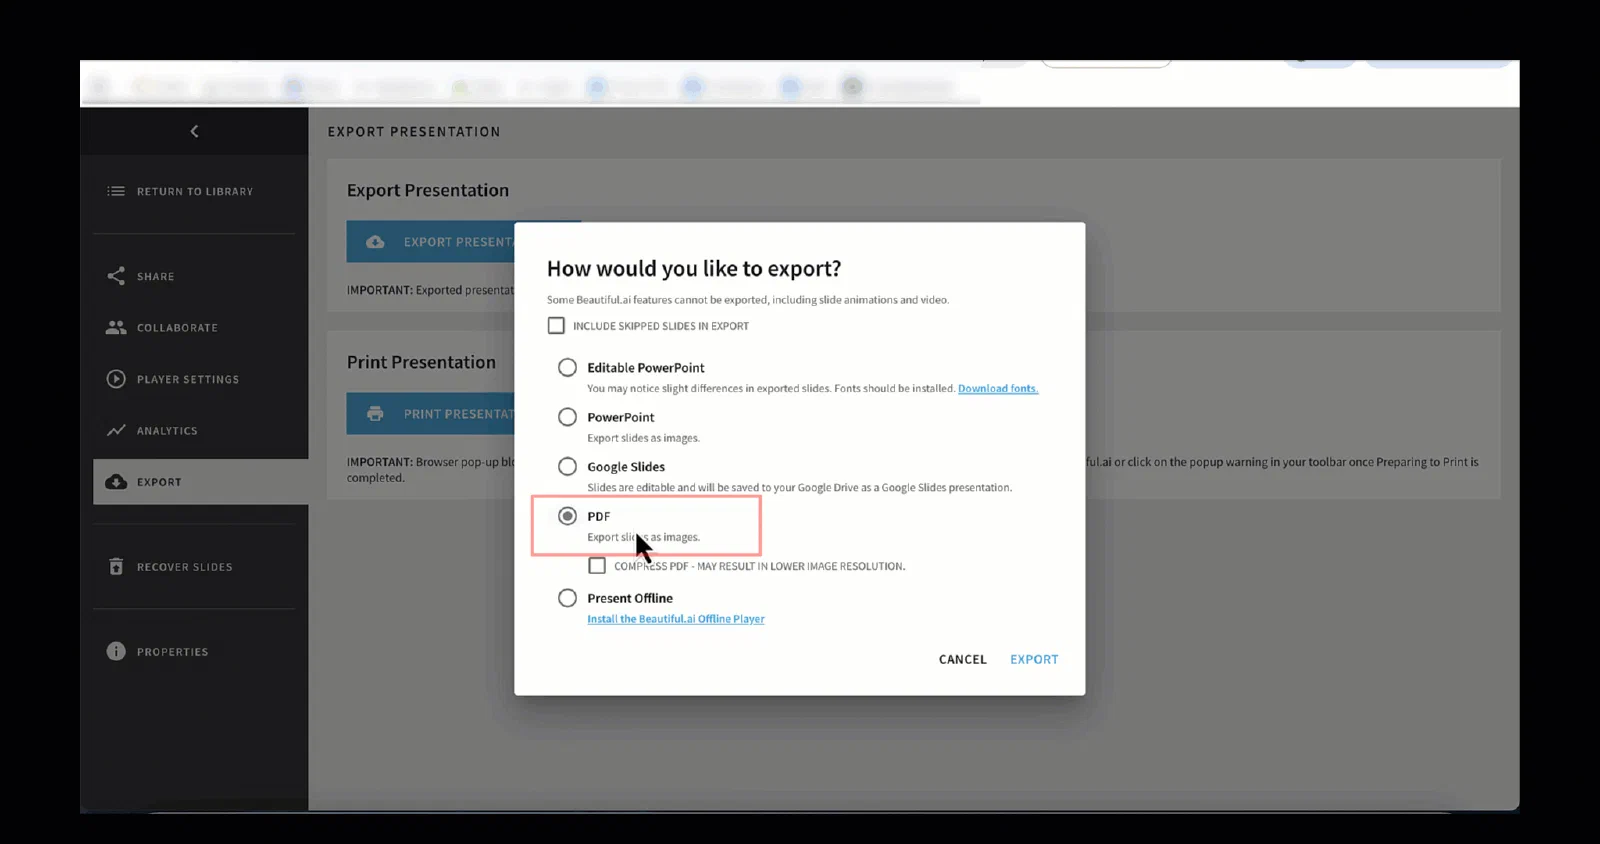Click the Cancel button in dialog
This screenshot has height=844, width=1600.
click(x=963, y=660)
